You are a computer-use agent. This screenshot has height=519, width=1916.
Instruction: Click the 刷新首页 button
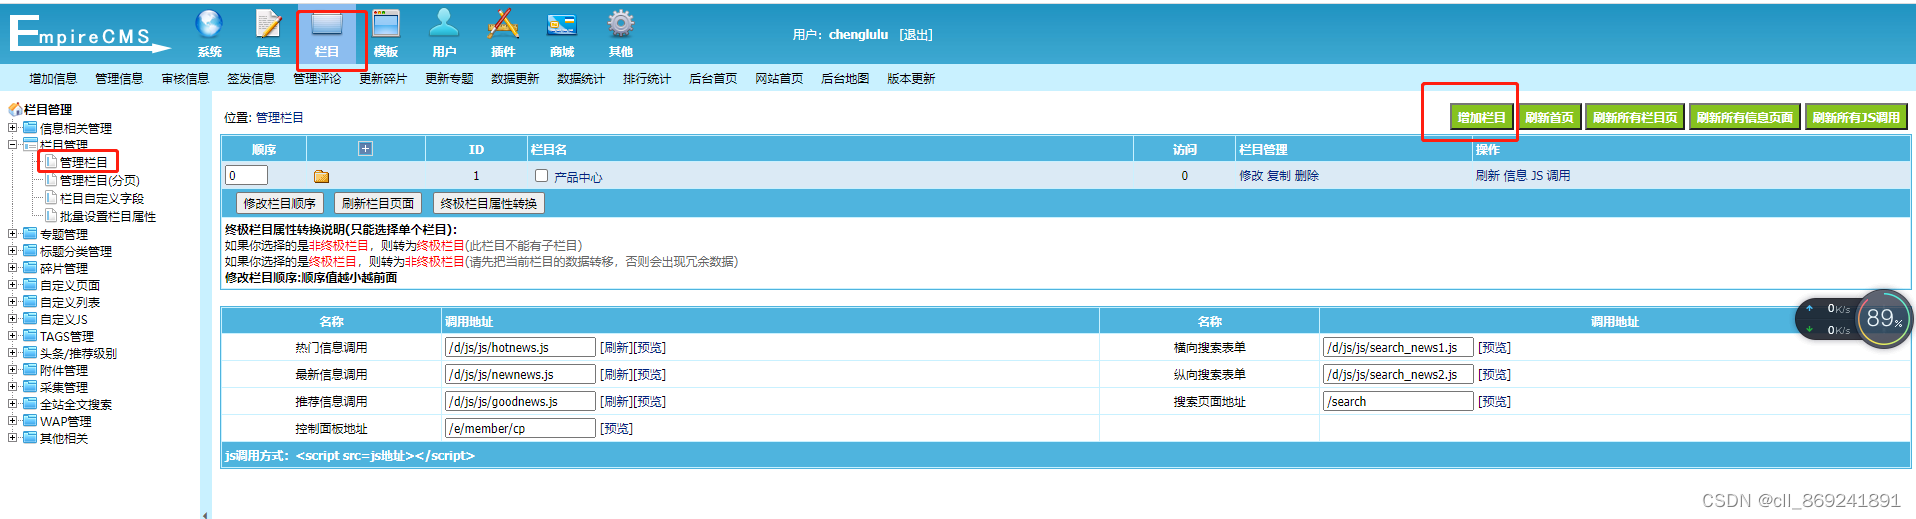click(x=1549, y=117)
